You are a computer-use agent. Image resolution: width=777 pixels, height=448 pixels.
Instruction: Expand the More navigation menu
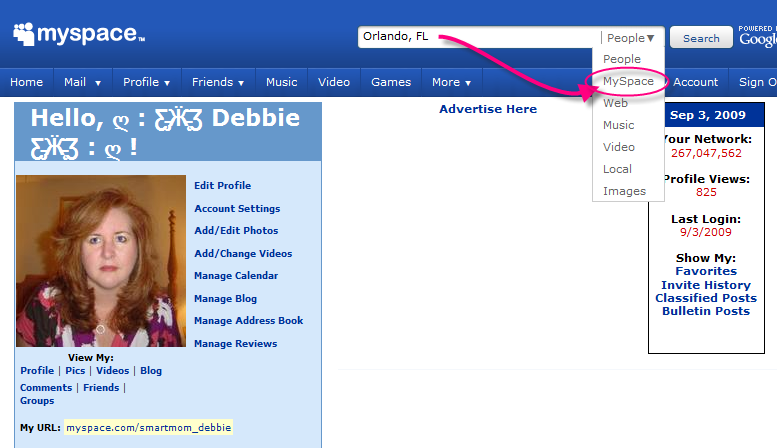[451, 82]
